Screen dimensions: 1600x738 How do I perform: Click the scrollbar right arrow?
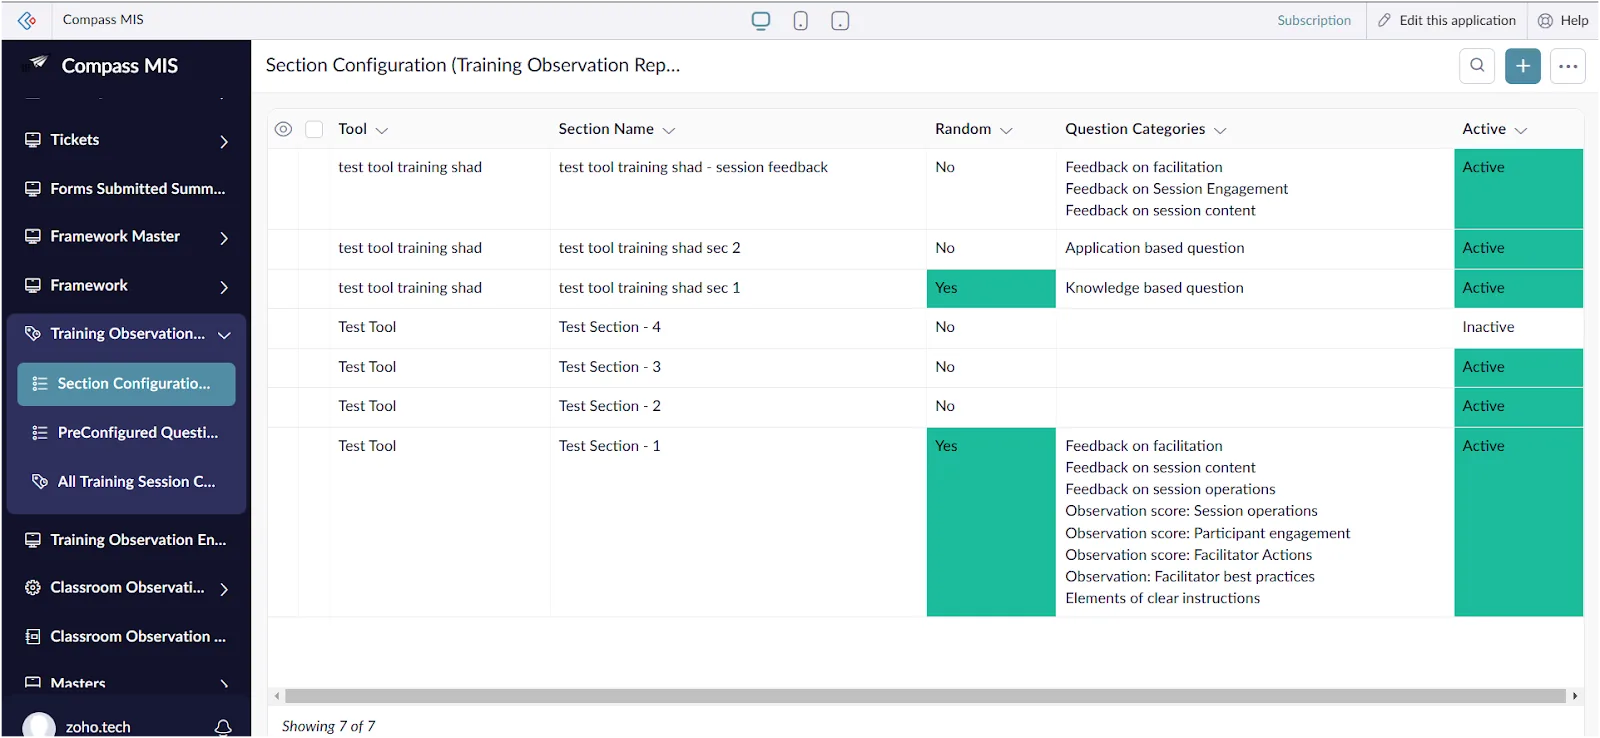pyautogui.click(x=1575, y=696)
